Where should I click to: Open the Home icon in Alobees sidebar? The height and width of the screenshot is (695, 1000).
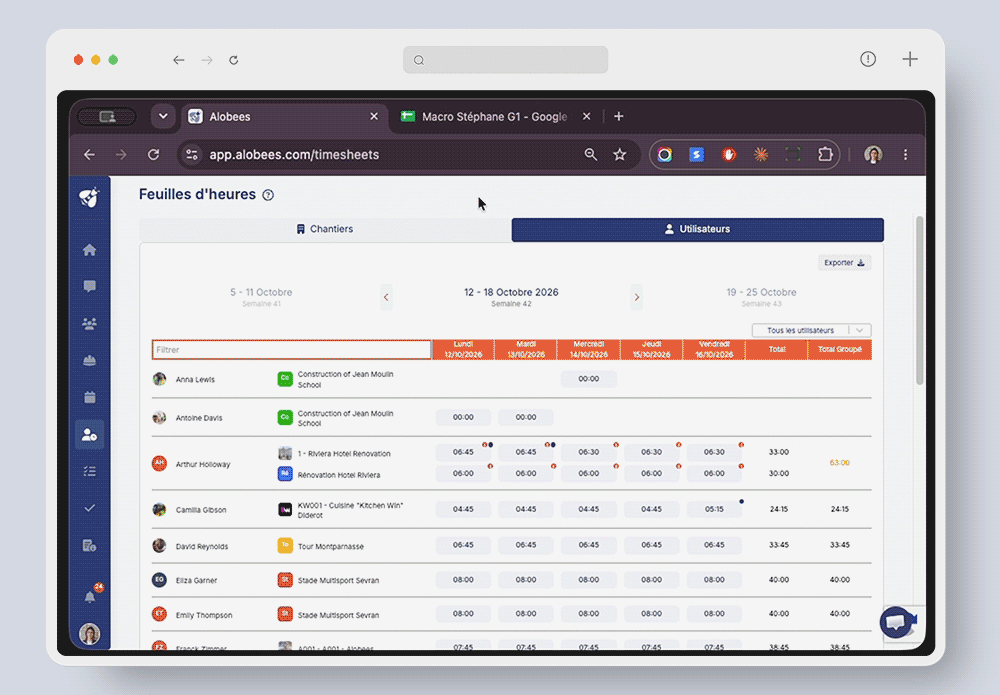[x=89, y=250]
